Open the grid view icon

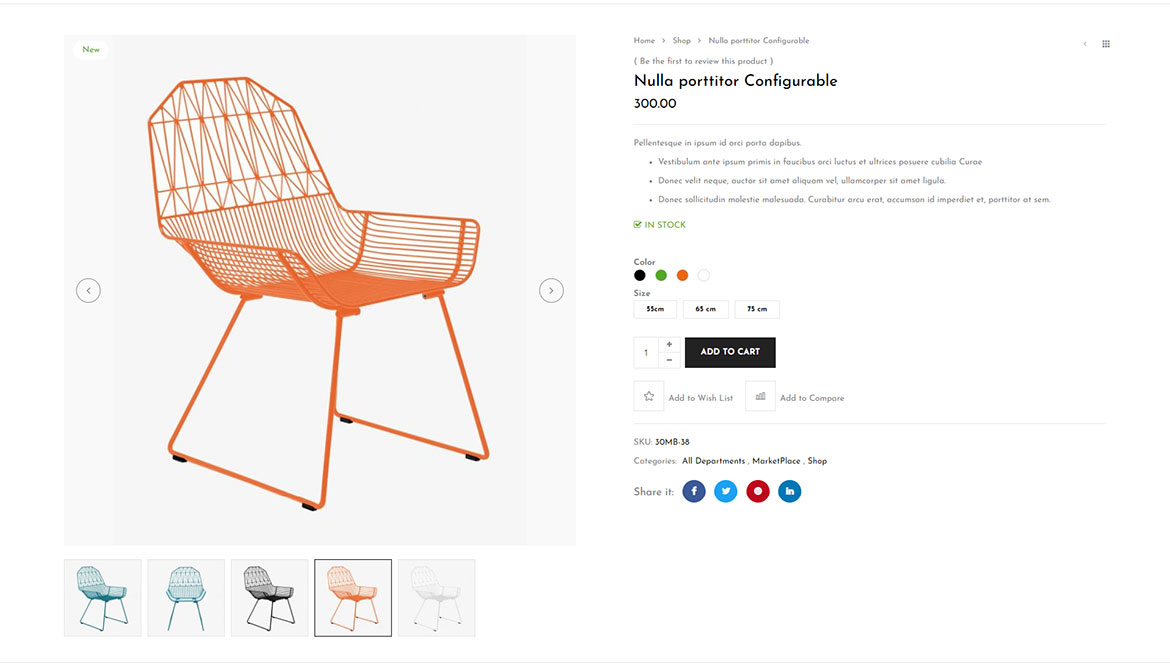click(x=1106, y=44)
